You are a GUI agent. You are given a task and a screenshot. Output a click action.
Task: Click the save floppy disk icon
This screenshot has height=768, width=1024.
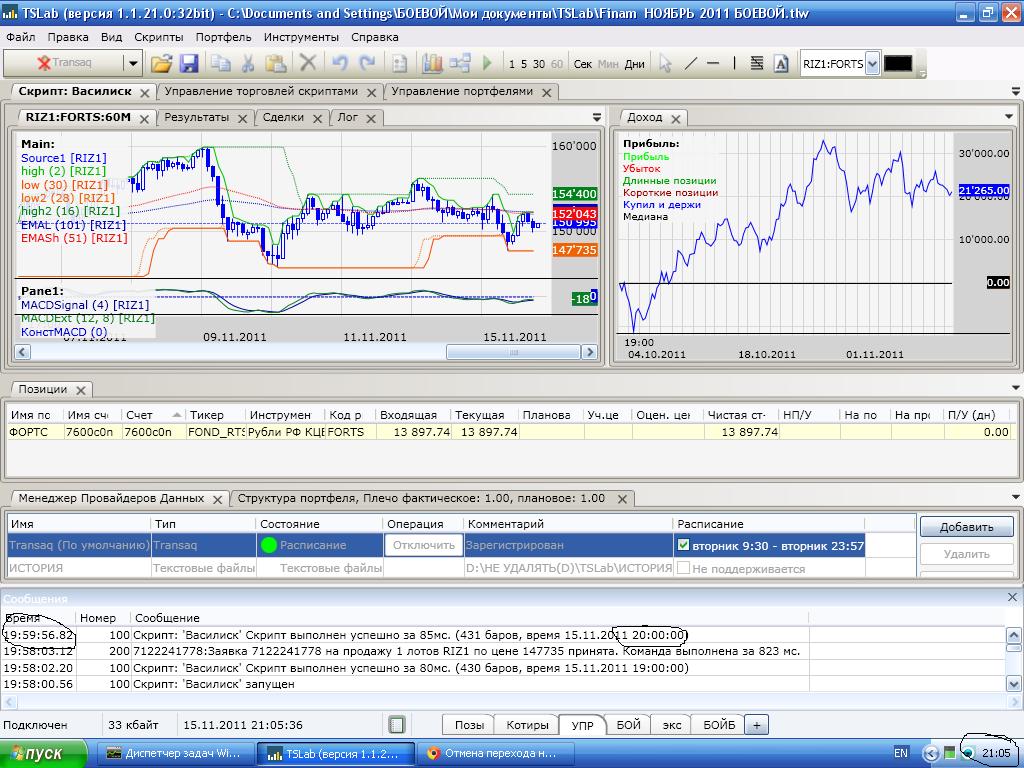(188, 63)
